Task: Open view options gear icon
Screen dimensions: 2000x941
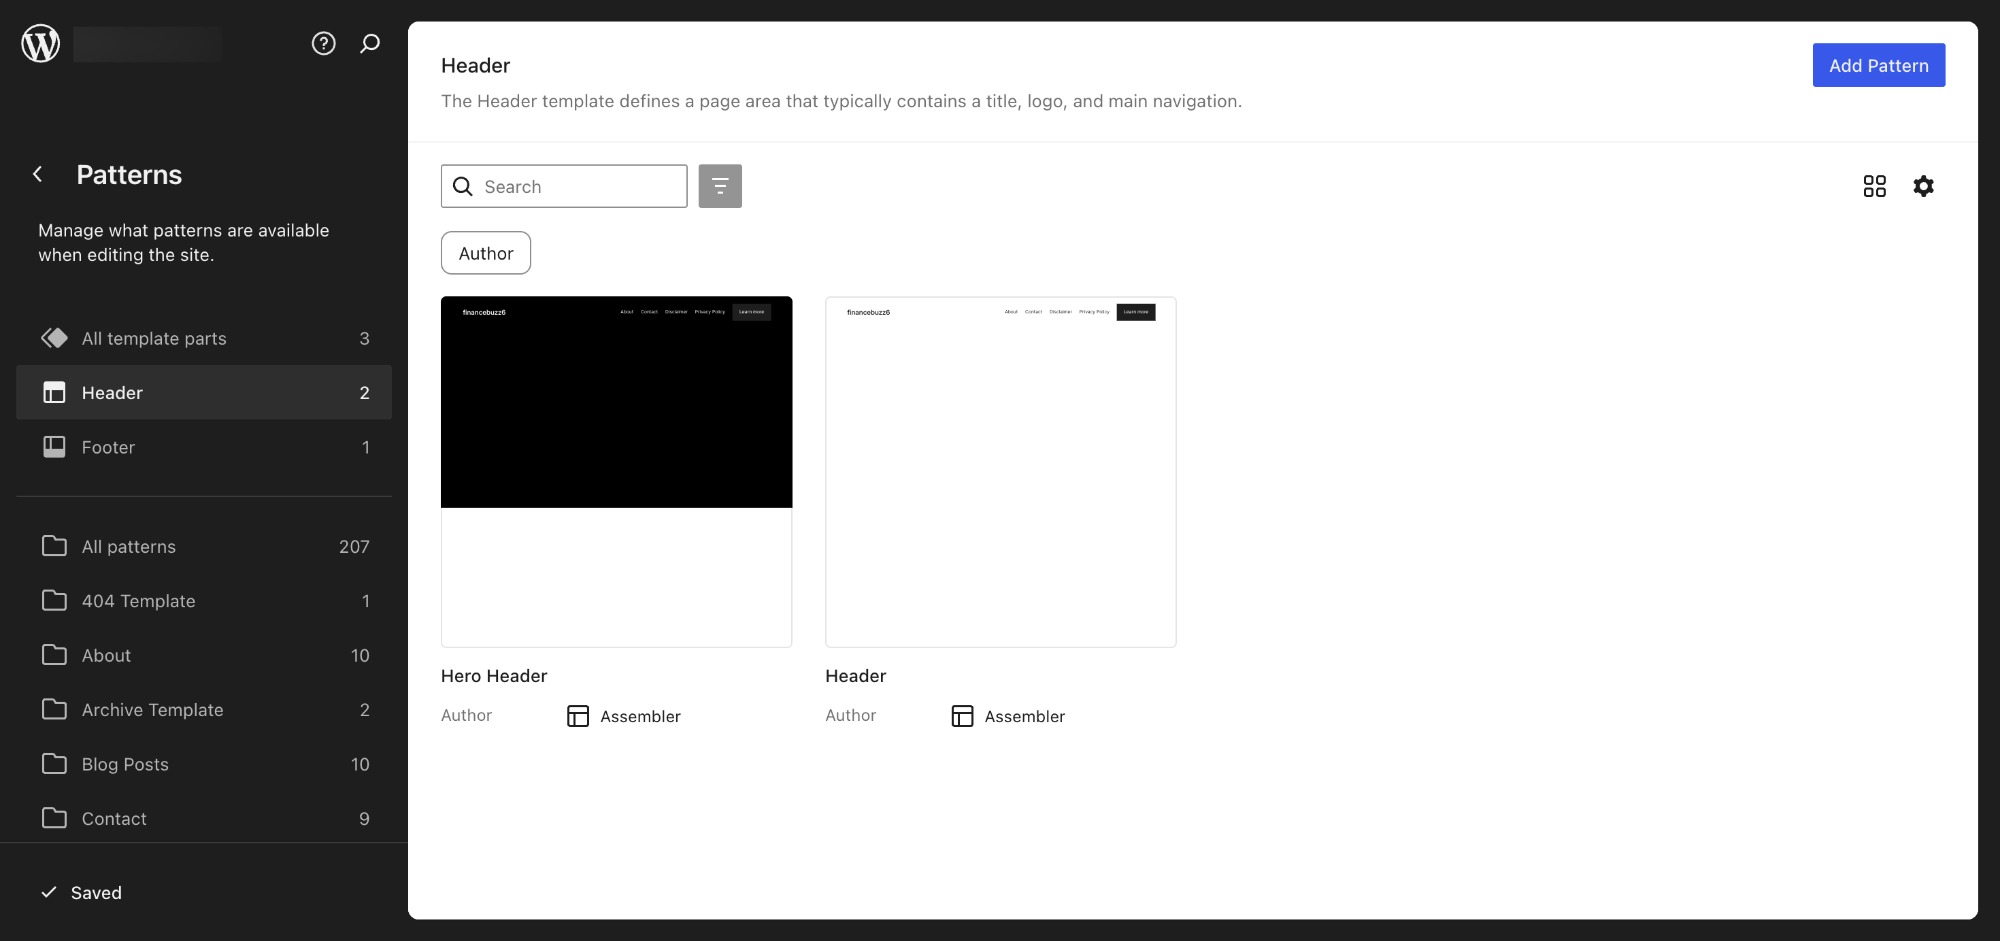Action: click(x=1923, y=186)
